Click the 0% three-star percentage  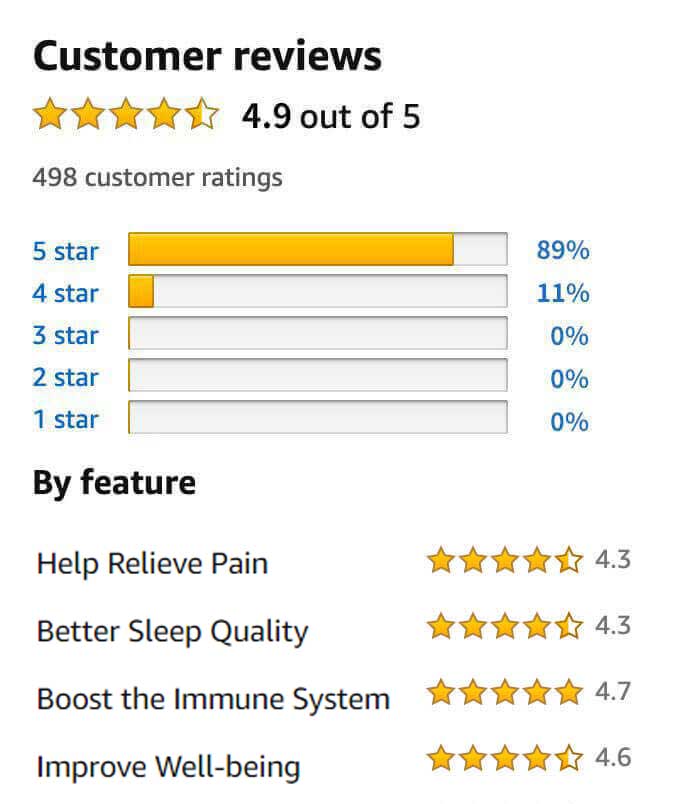(569, 336)
